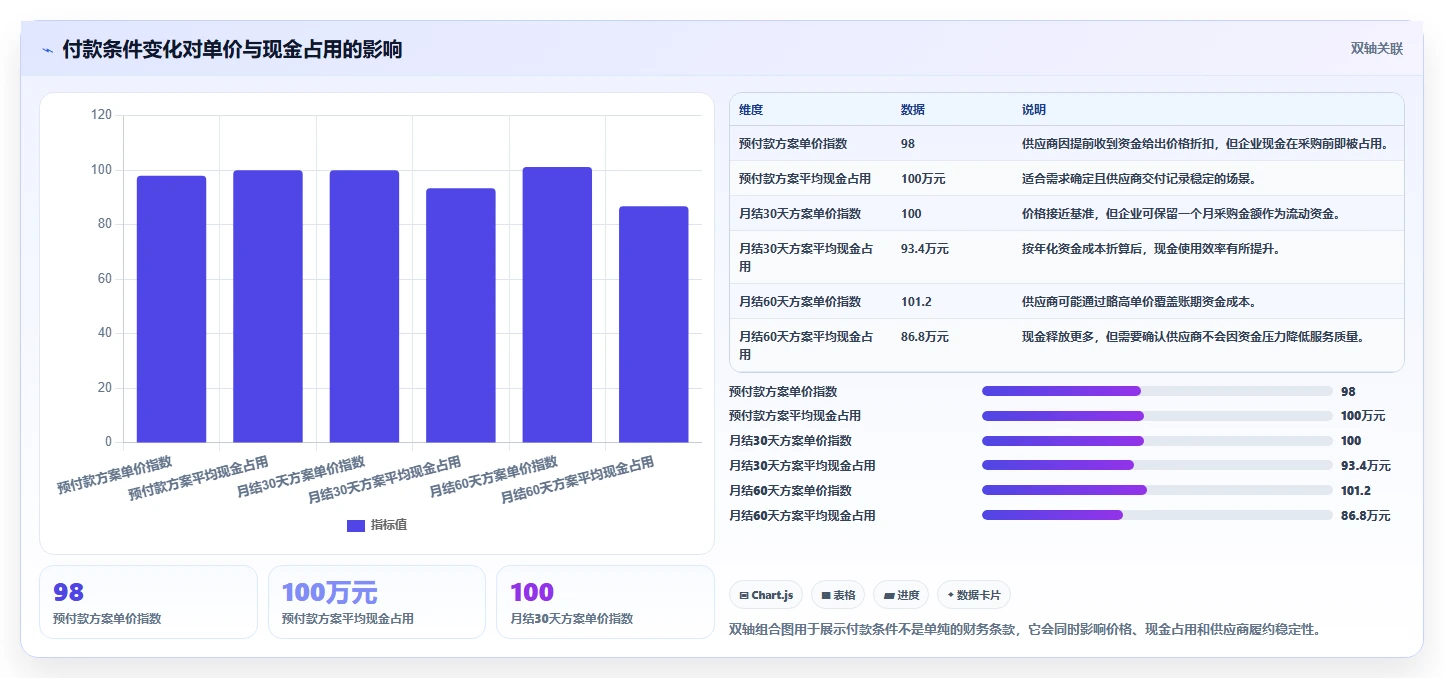This screenshot has width=1444, height=678.
Task: Click the 86.8万元 value beside the progress bar
Action: point(1365,516)
